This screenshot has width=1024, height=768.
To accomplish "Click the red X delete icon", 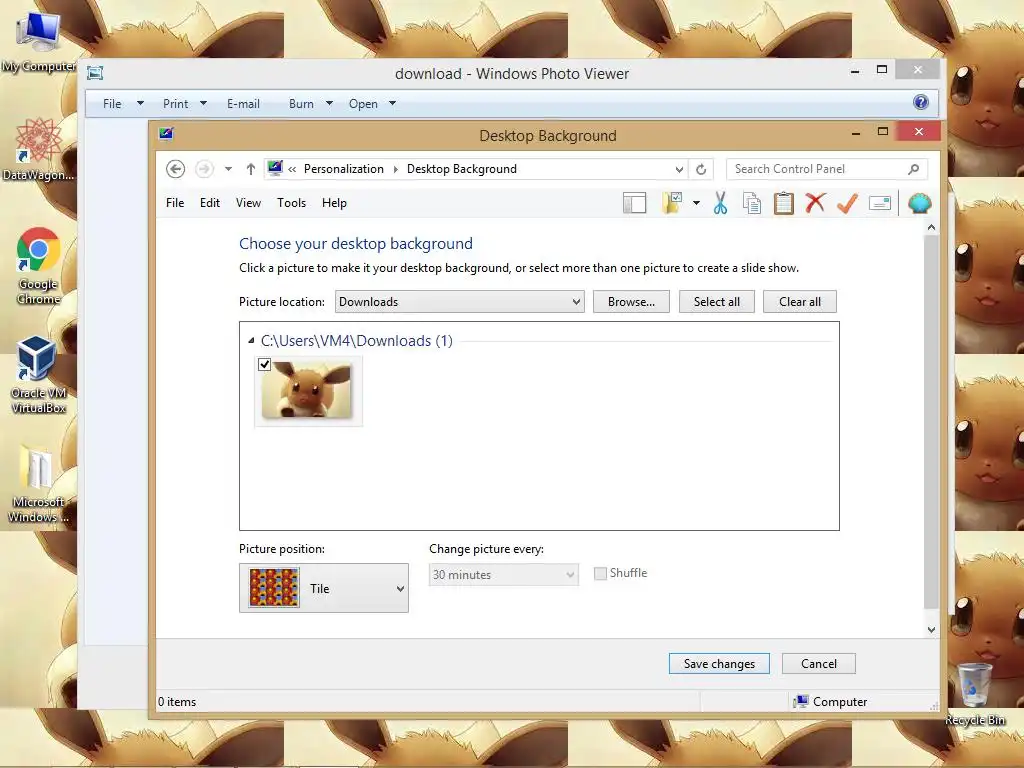I will point(815,203).
